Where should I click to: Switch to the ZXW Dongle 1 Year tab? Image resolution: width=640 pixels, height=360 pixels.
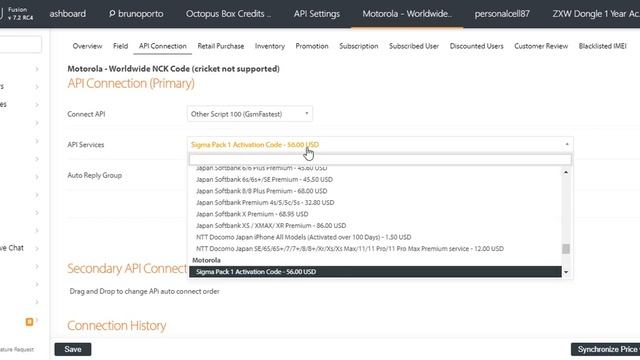596,13
